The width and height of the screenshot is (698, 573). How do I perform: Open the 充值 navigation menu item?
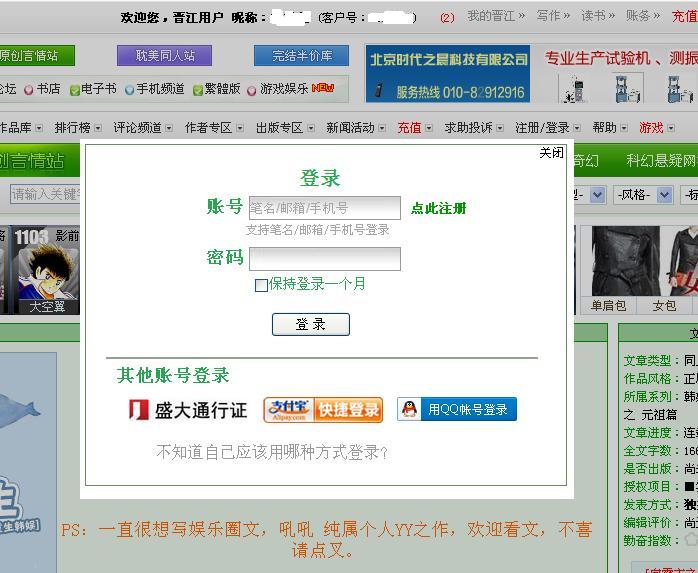pos(409,128)
